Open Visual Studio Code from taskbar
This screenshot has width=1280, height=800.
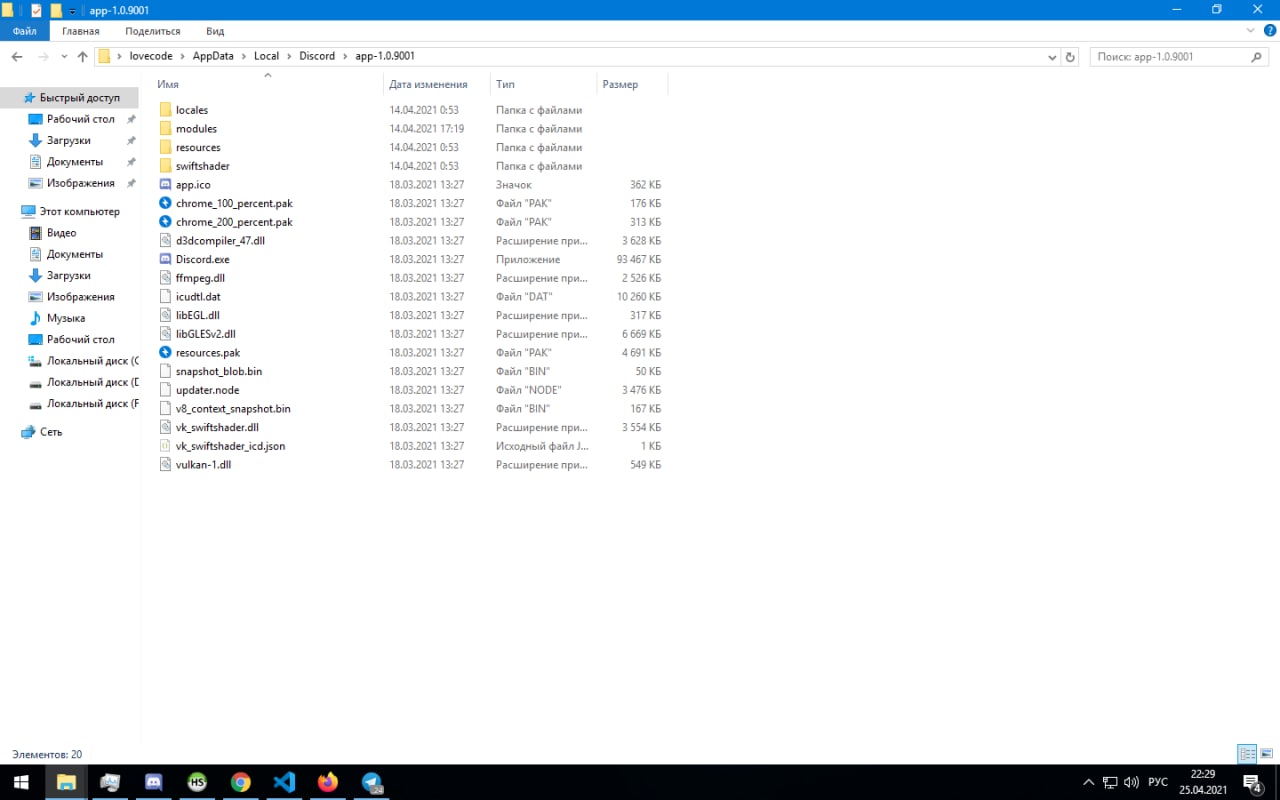(x=284, y=782)
